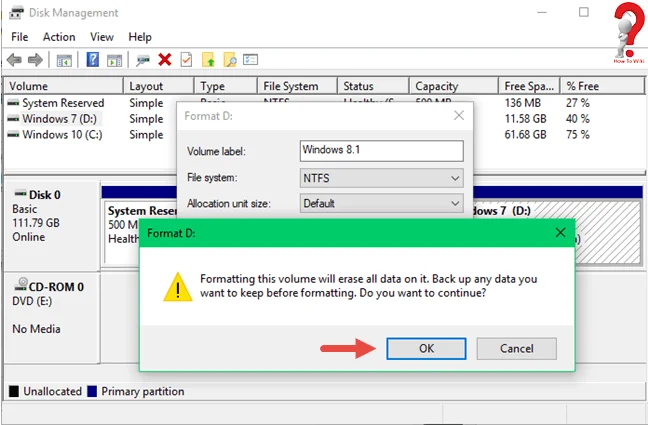Screen dimensions: 648x425
Task: Click the yellow warning triangle icon
Action: 178,287
